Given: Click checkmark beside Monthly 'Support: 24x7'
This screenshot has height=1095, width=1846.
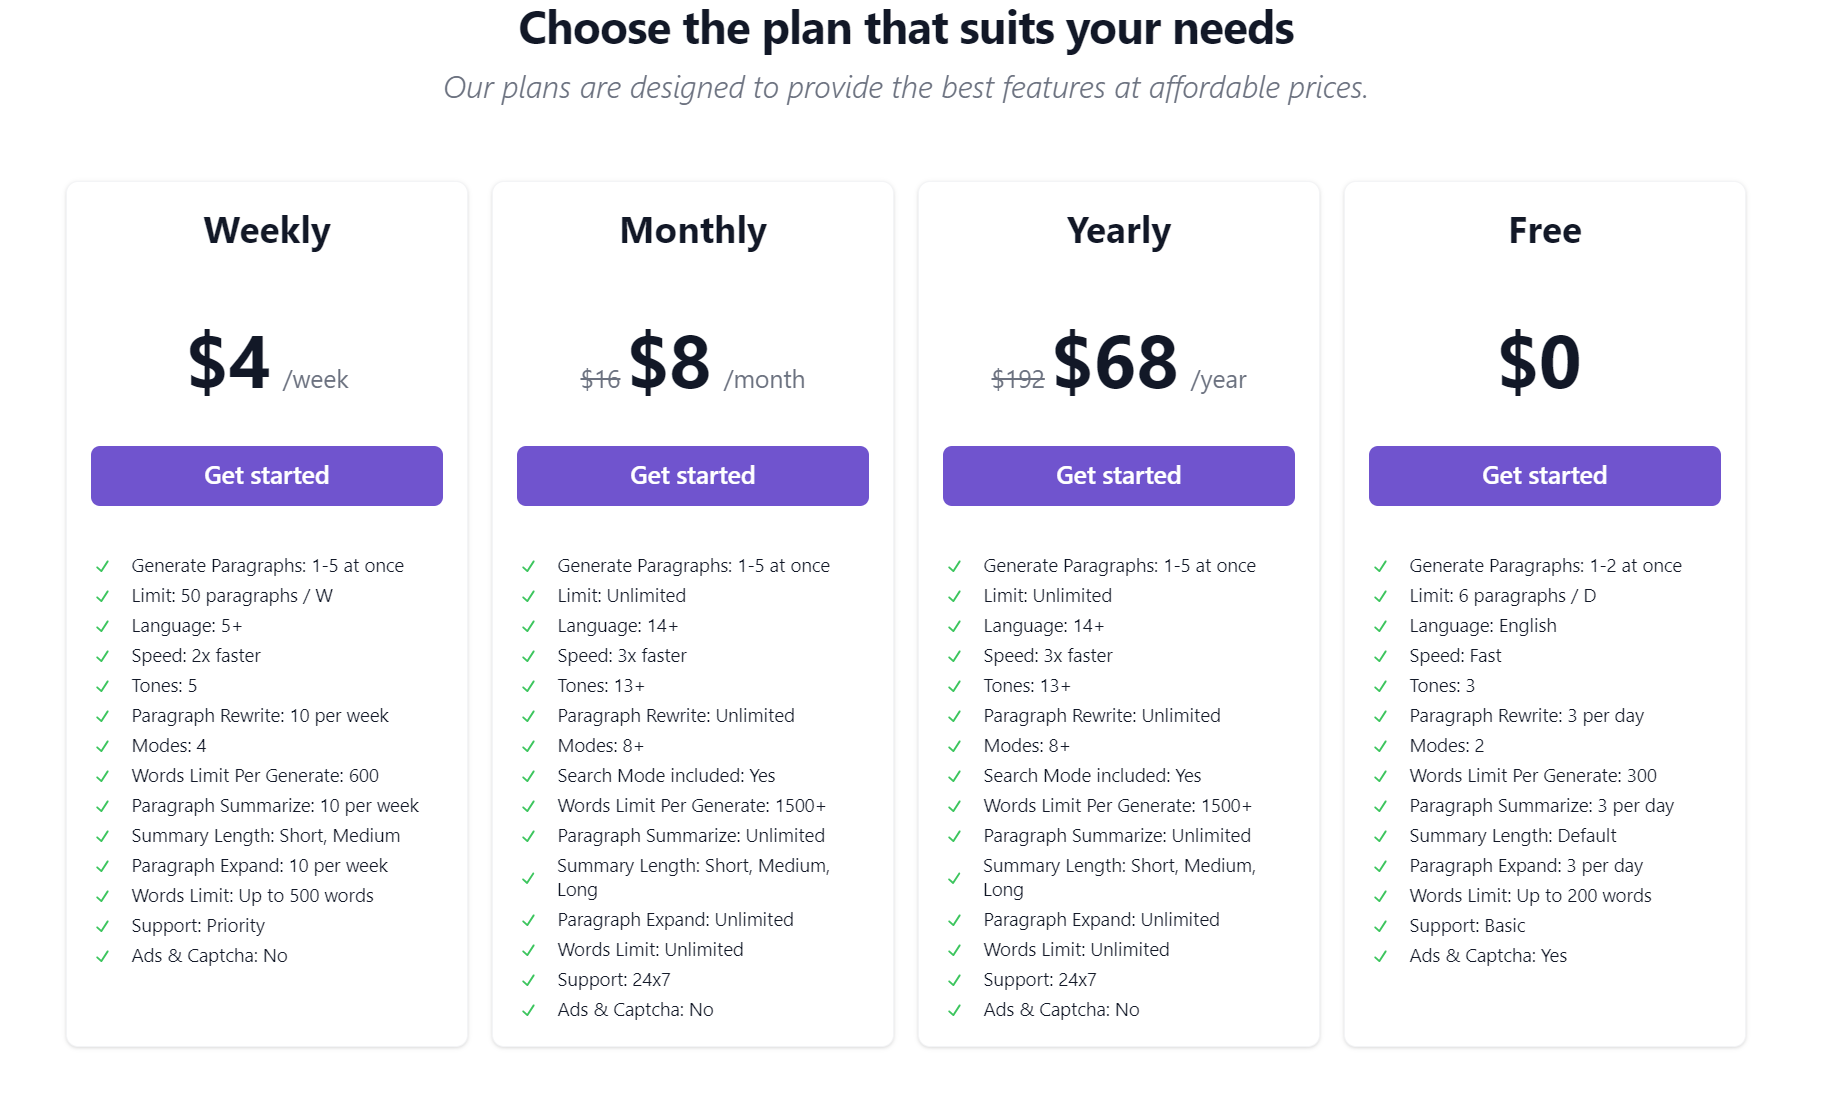Looking at the screenshot, I should click(x=529, y=981).
